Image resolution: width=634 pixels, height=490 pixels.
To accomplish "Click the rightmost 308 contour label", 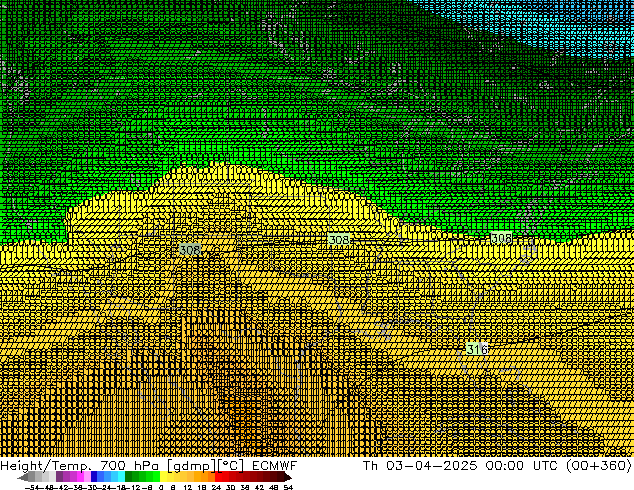I will tap(501, 238).
